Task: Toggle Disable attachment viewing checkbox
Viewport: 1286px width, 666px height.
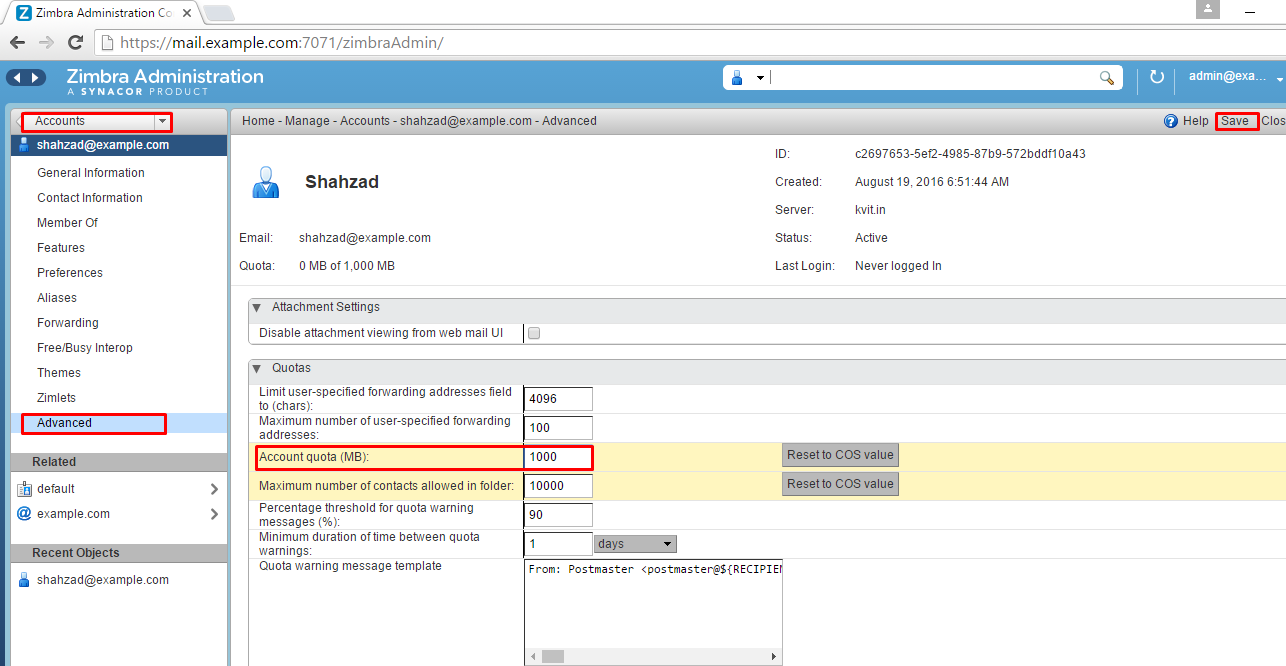Action: [534, 333]
